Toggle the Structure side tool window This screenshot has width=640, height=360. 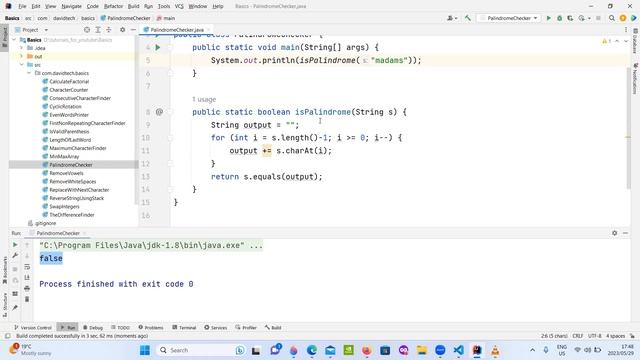click(x=4, y=304)
